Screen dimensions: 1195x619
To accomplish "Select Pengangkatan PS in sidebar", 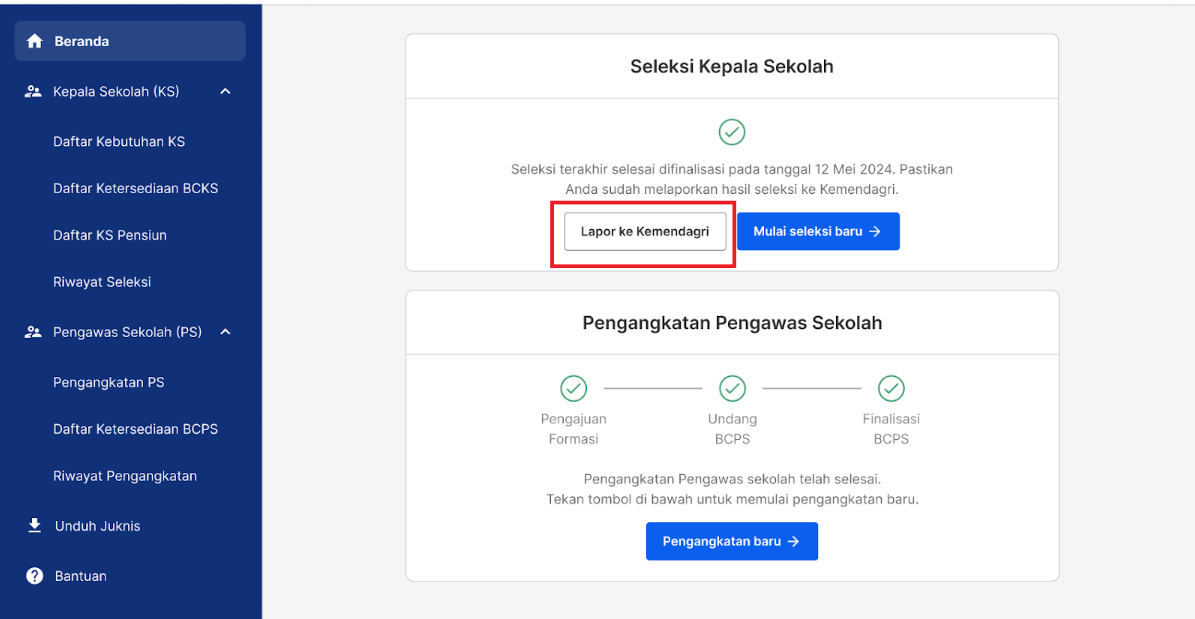I will click(108, 383).
